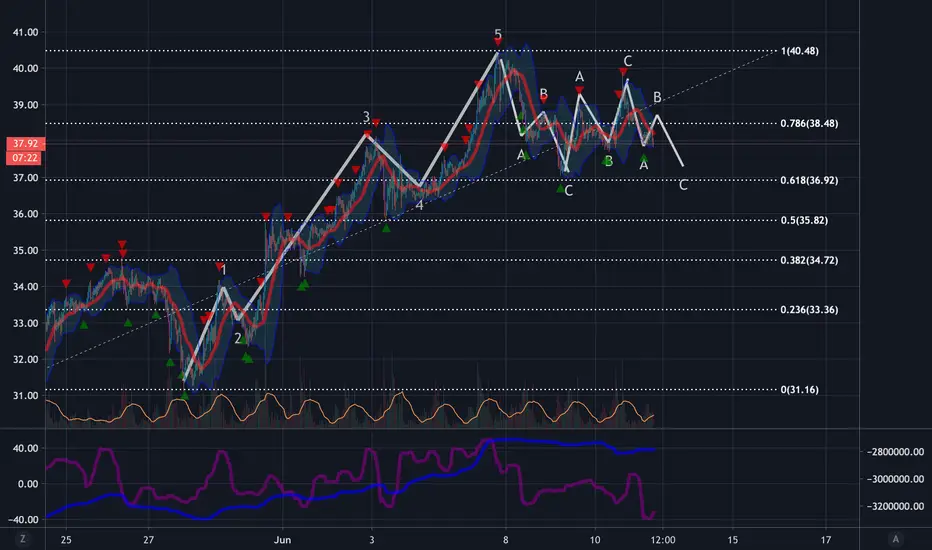Click the Jun label on time axis
The height and width of the screenshot is (550, 932).
click(x=282, y=540)
